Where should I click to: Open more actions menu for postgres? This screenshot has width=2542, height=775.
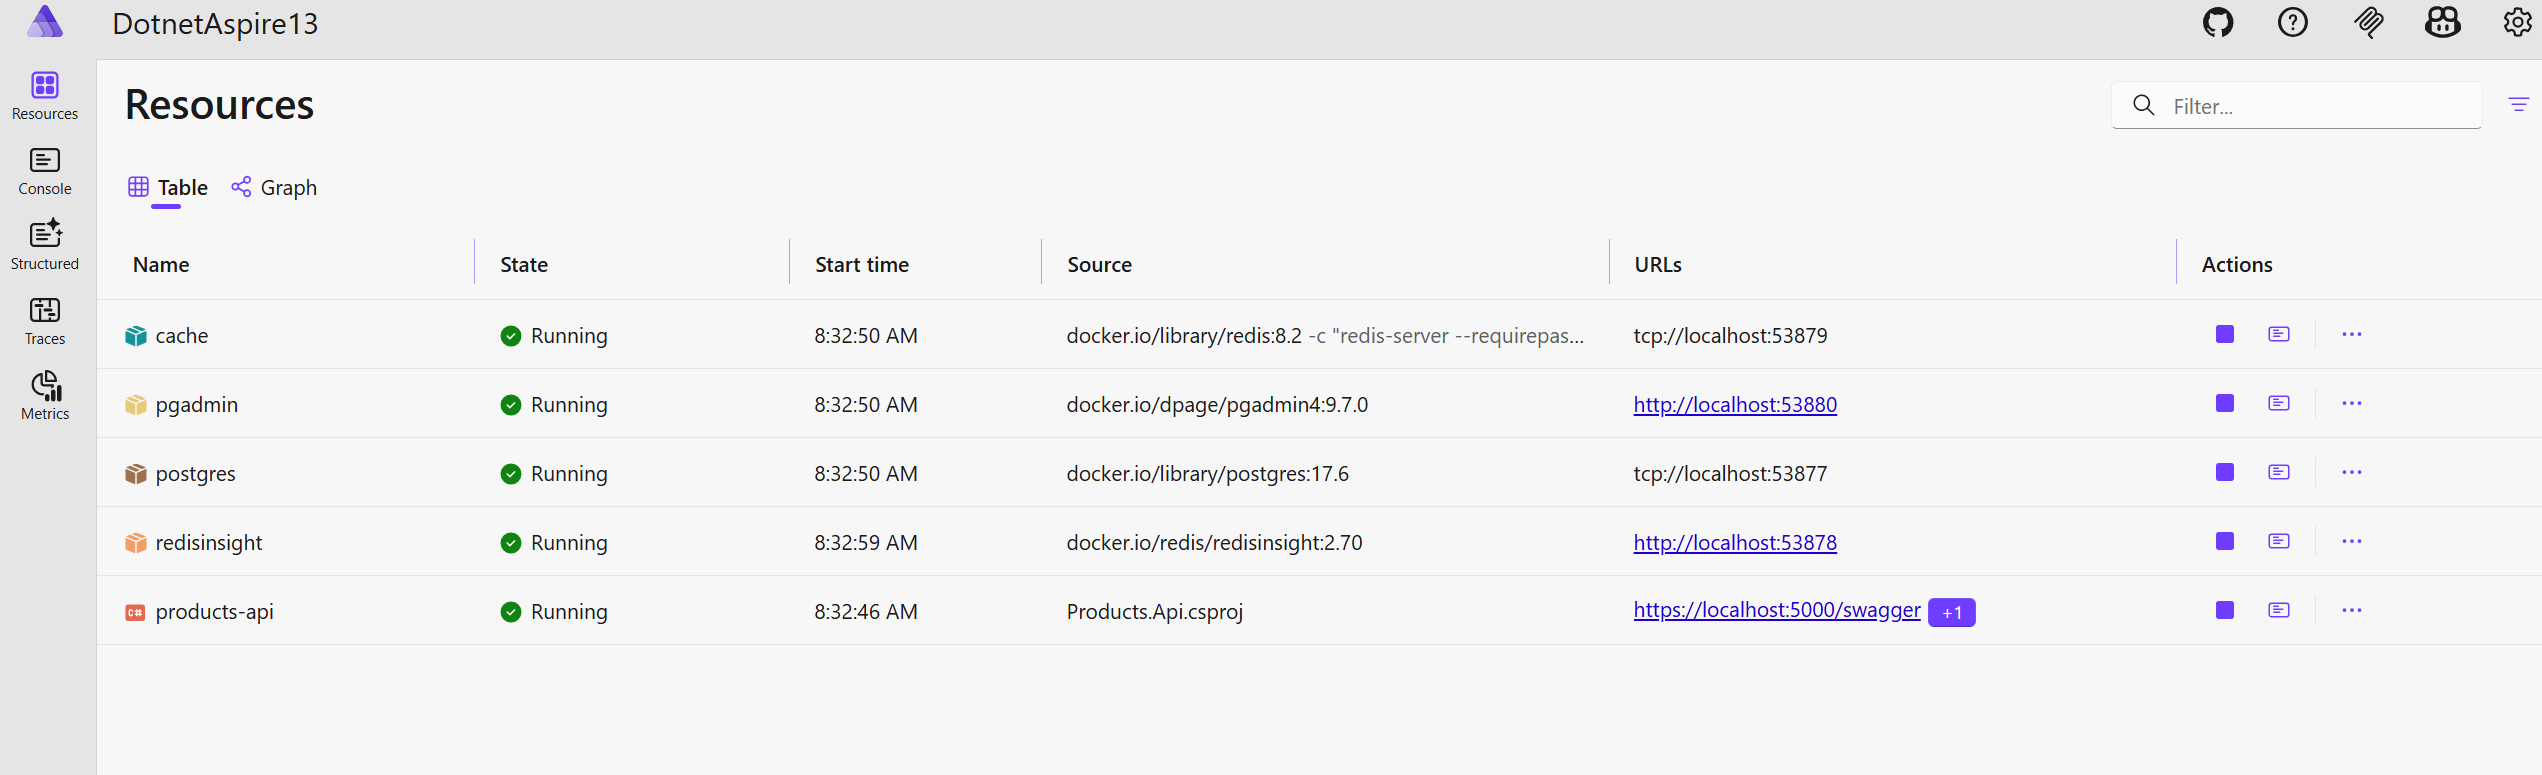point(2351,472)
